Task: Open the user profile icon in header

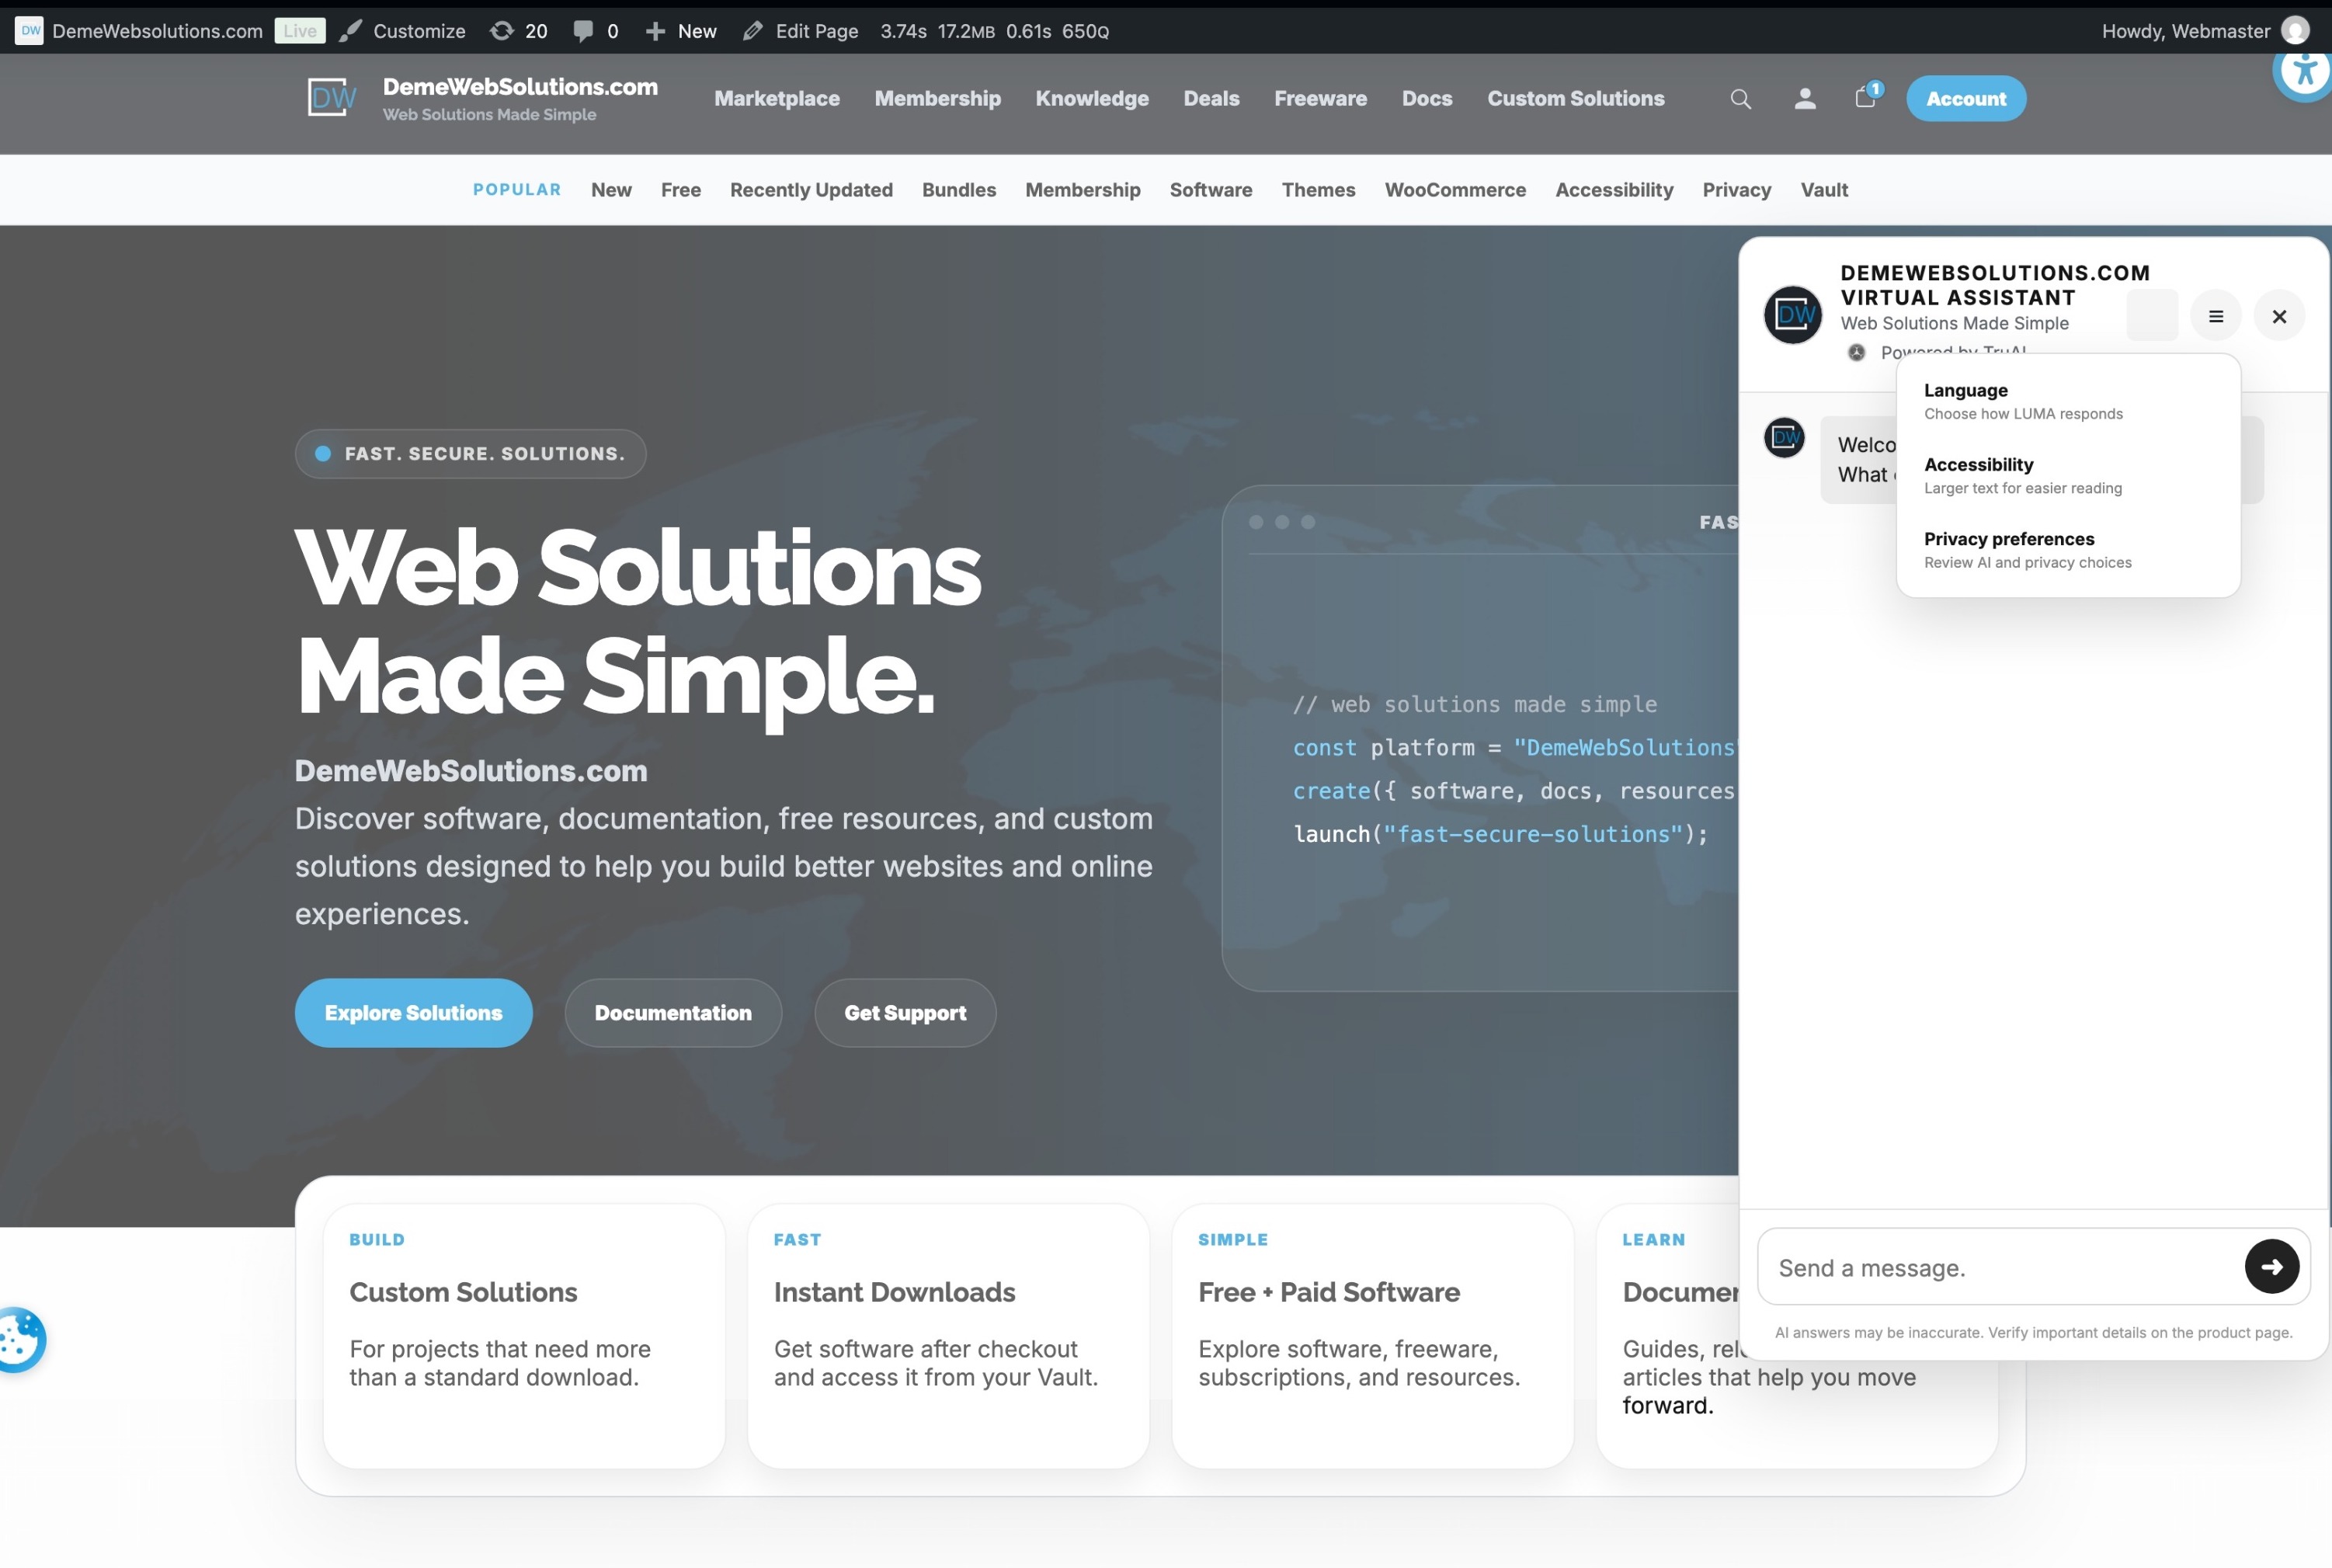Action: 1804,98
